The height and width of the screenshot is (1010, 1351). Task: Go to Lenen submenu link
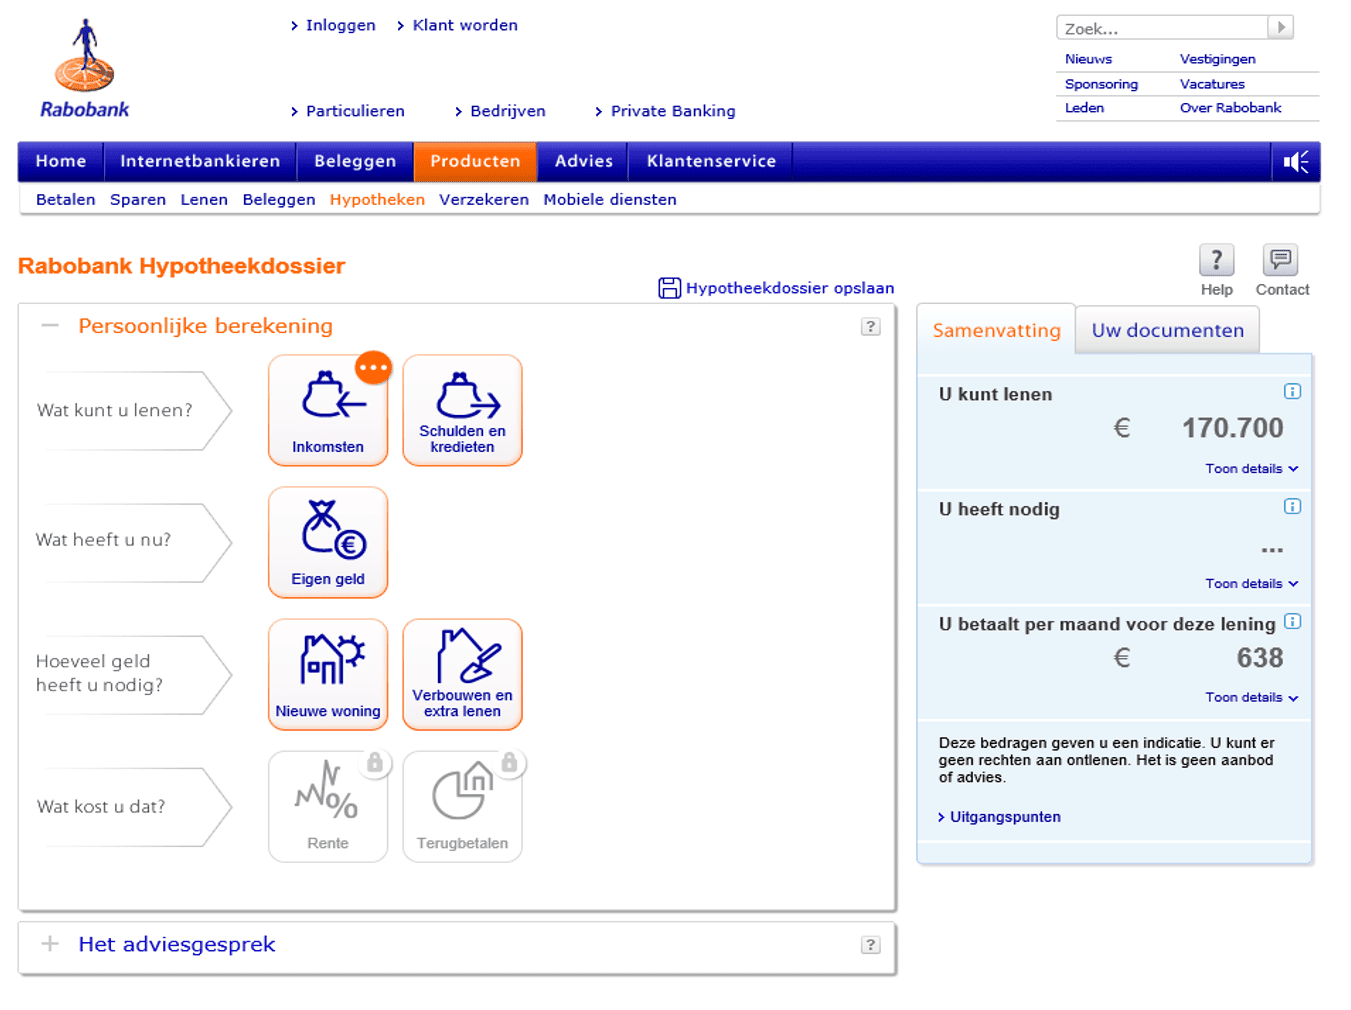[x=204, y=199]
